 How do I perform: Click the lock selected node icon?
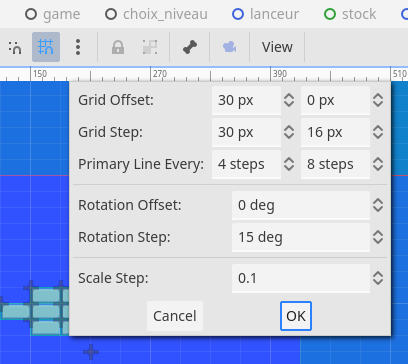click(118, 47)
